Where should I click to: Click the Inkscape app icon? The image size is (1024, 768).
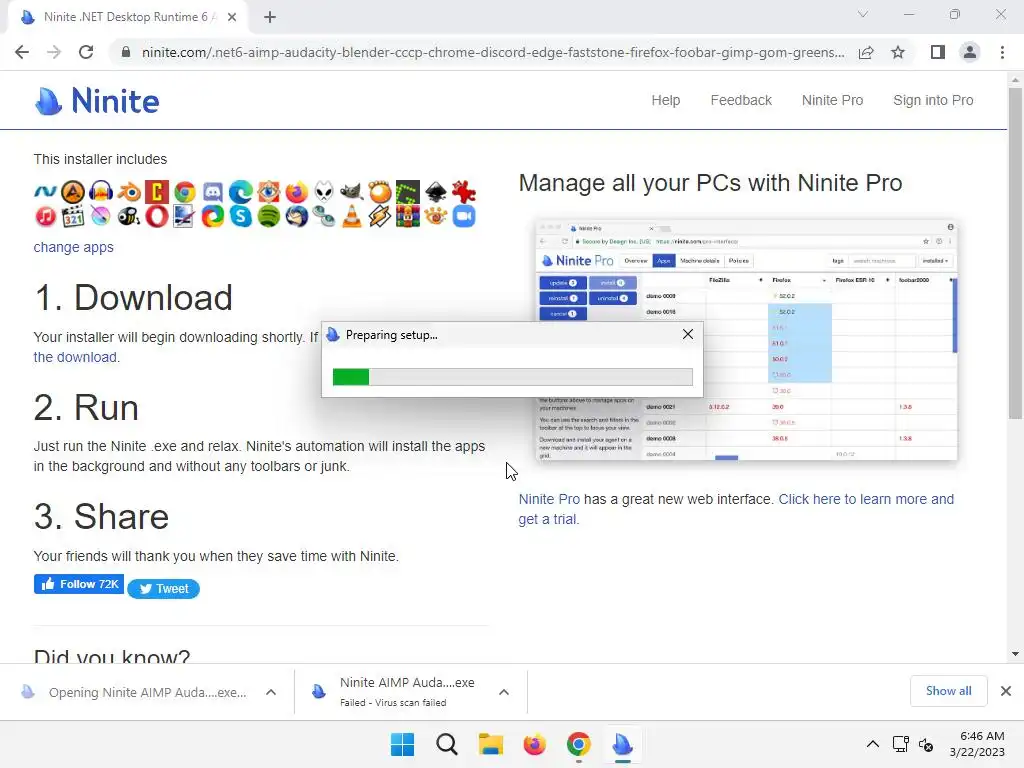[x=436, y=192]
